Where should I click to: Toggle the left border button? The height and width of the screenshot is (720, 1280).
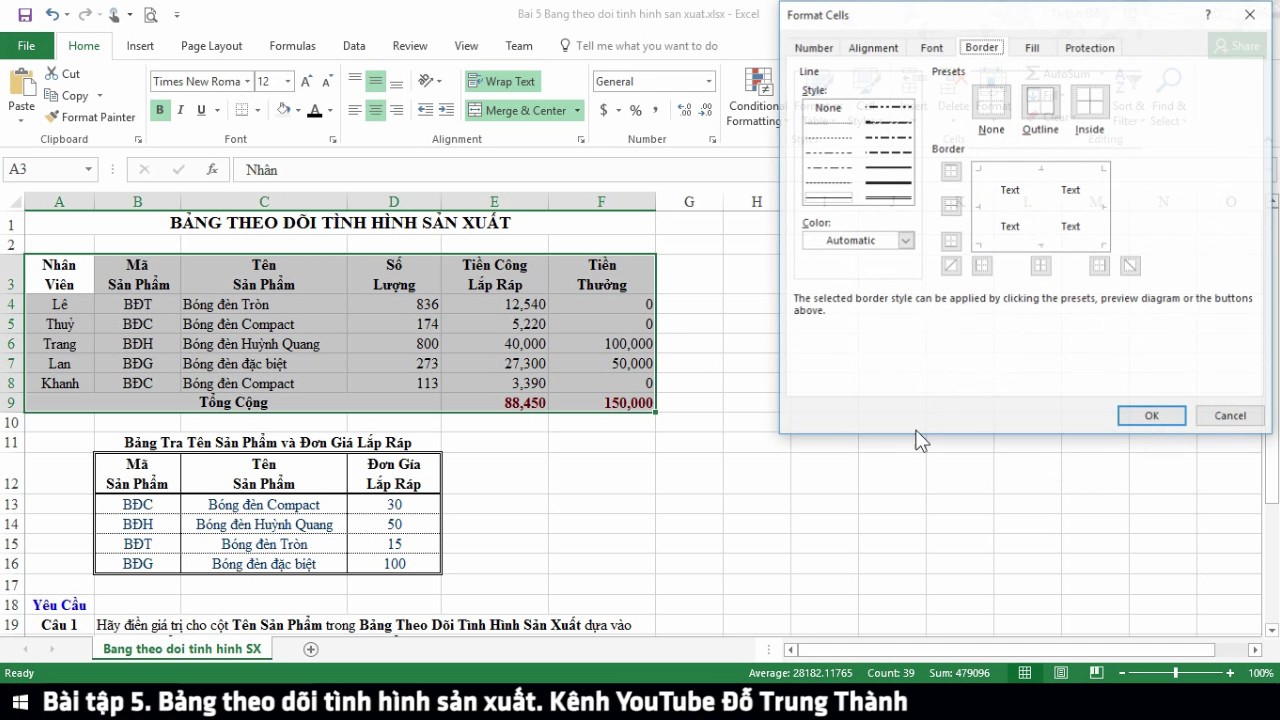[982, 265]
